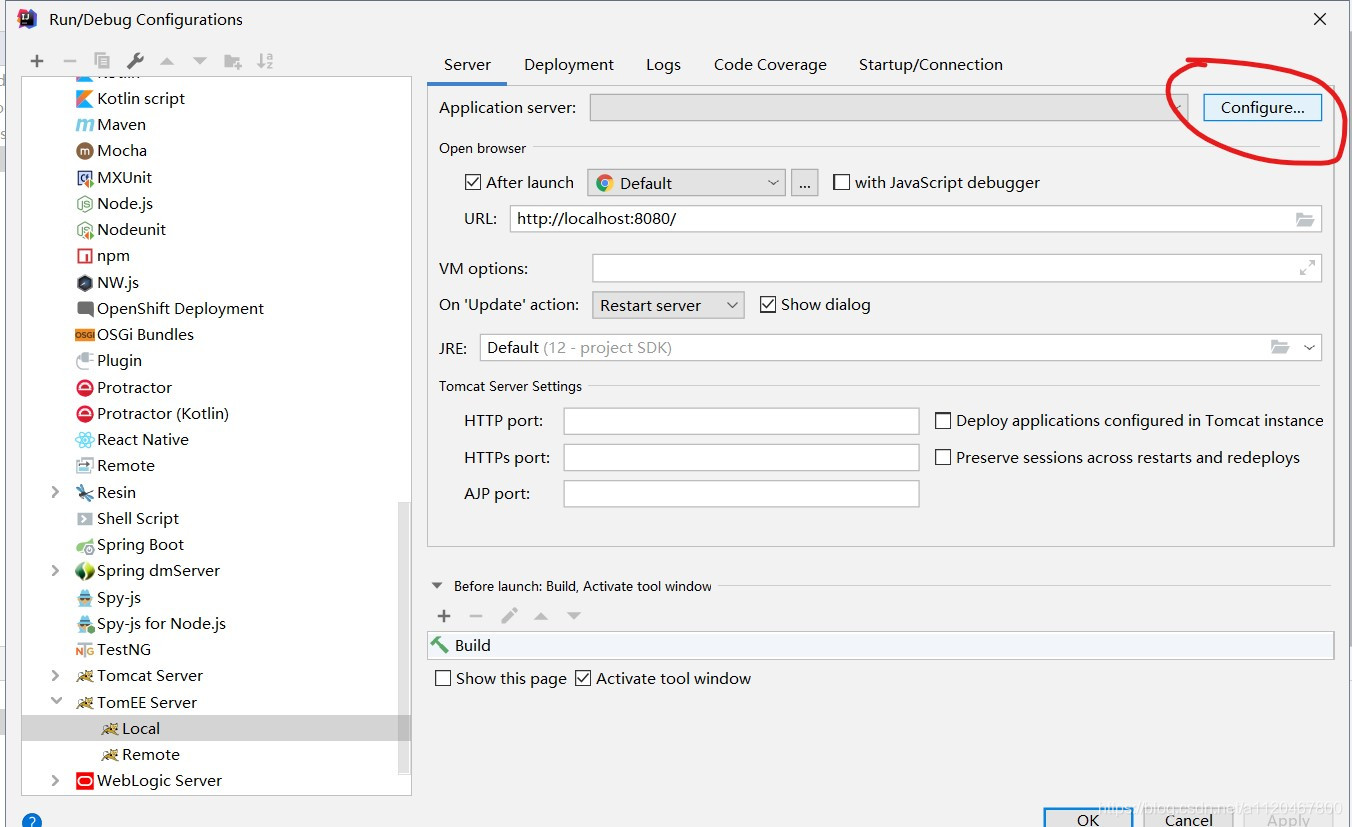Select React Native configuration type

point(142,439)
